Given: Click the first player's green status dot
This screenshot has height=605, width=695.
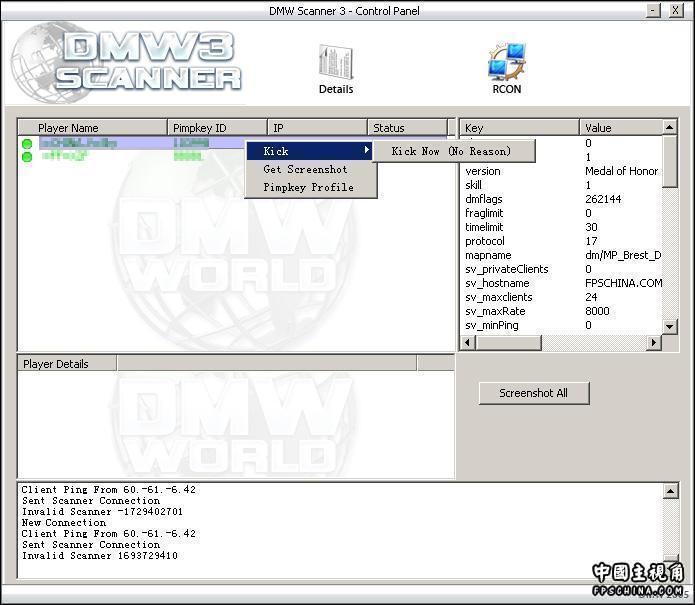Looking at the screenshot, I should coord(27,144).
